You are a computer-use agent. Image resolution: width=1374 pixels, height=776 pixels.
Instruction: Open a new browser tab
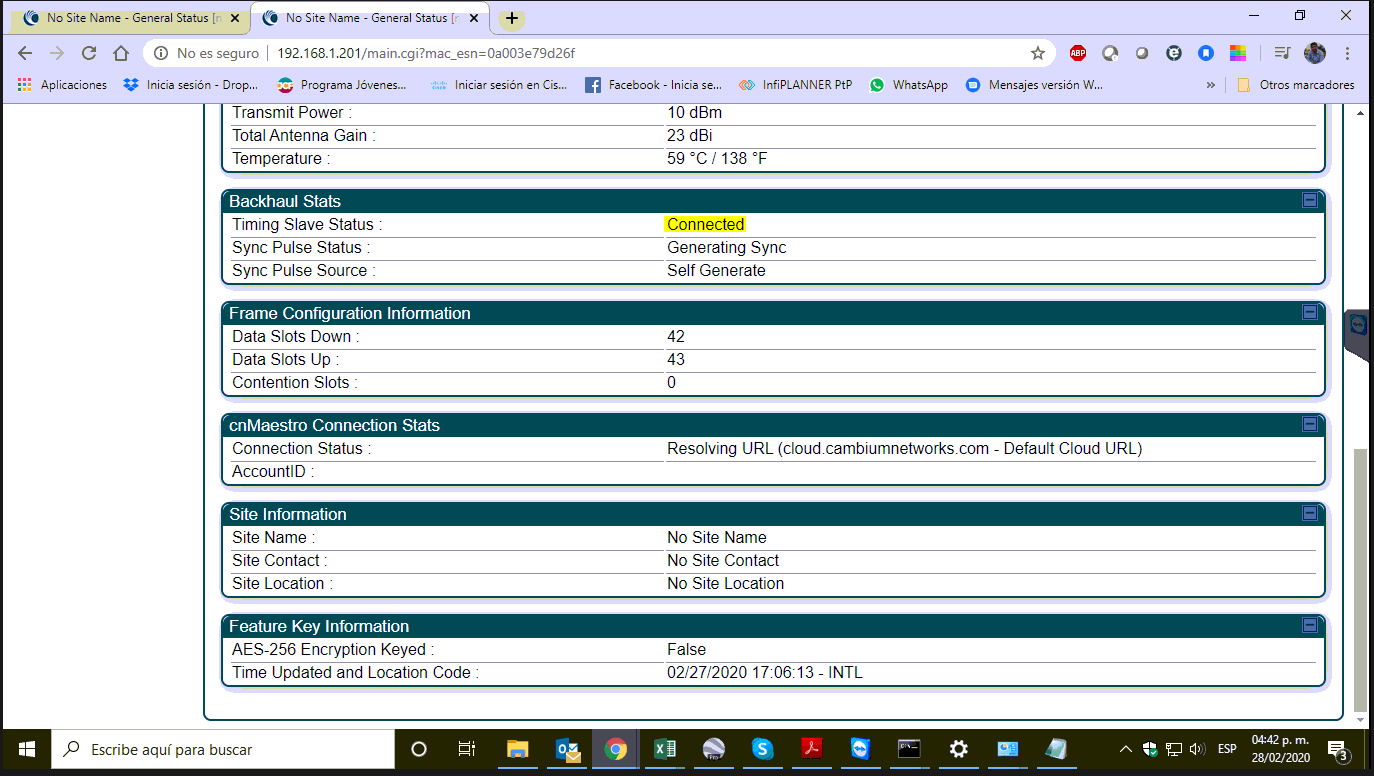512,18
